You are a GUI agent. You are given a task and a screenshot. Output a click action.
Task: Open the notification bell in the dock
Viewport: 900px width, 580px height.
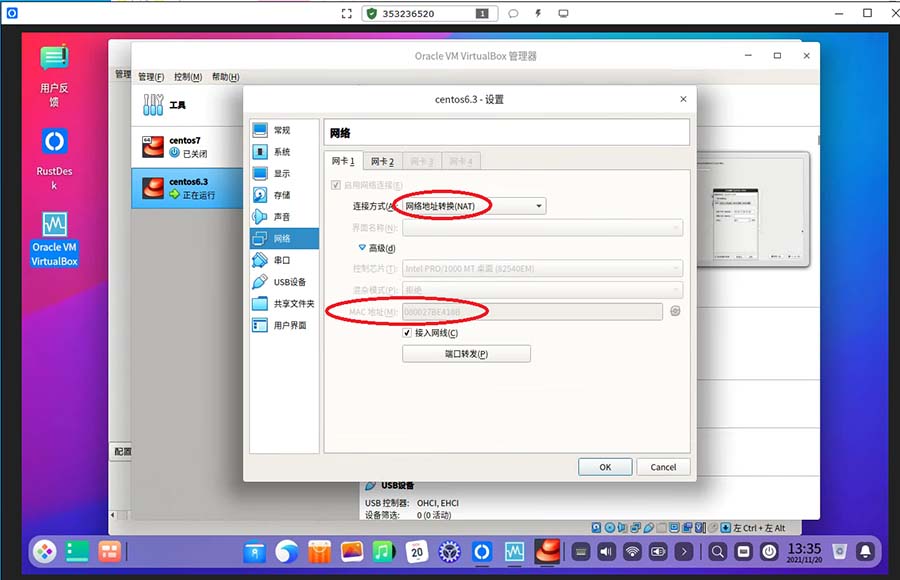tap(865, 552)
